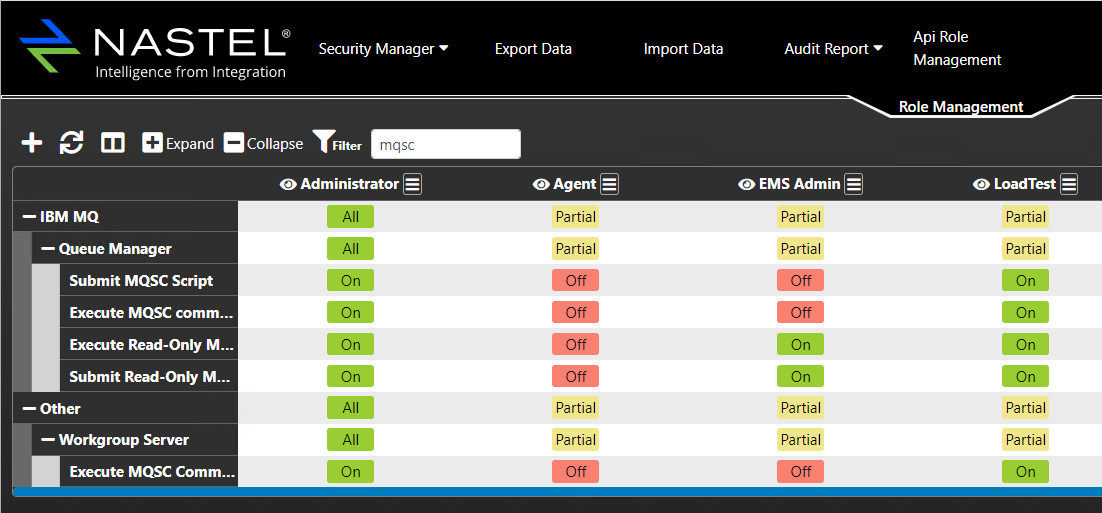Collapse the Other tree node
The width and height of the screenshot is (1102, 513).
[x=30, y=409]
